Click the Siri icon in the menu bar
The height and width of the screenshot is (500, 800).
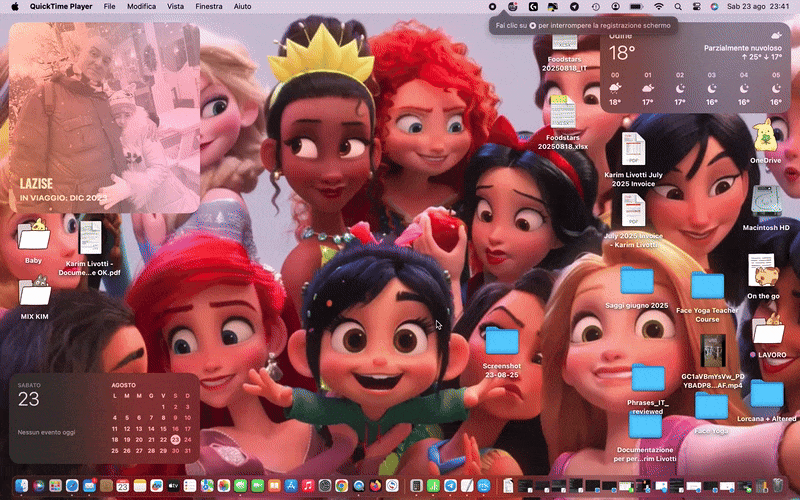pos(714,7)
